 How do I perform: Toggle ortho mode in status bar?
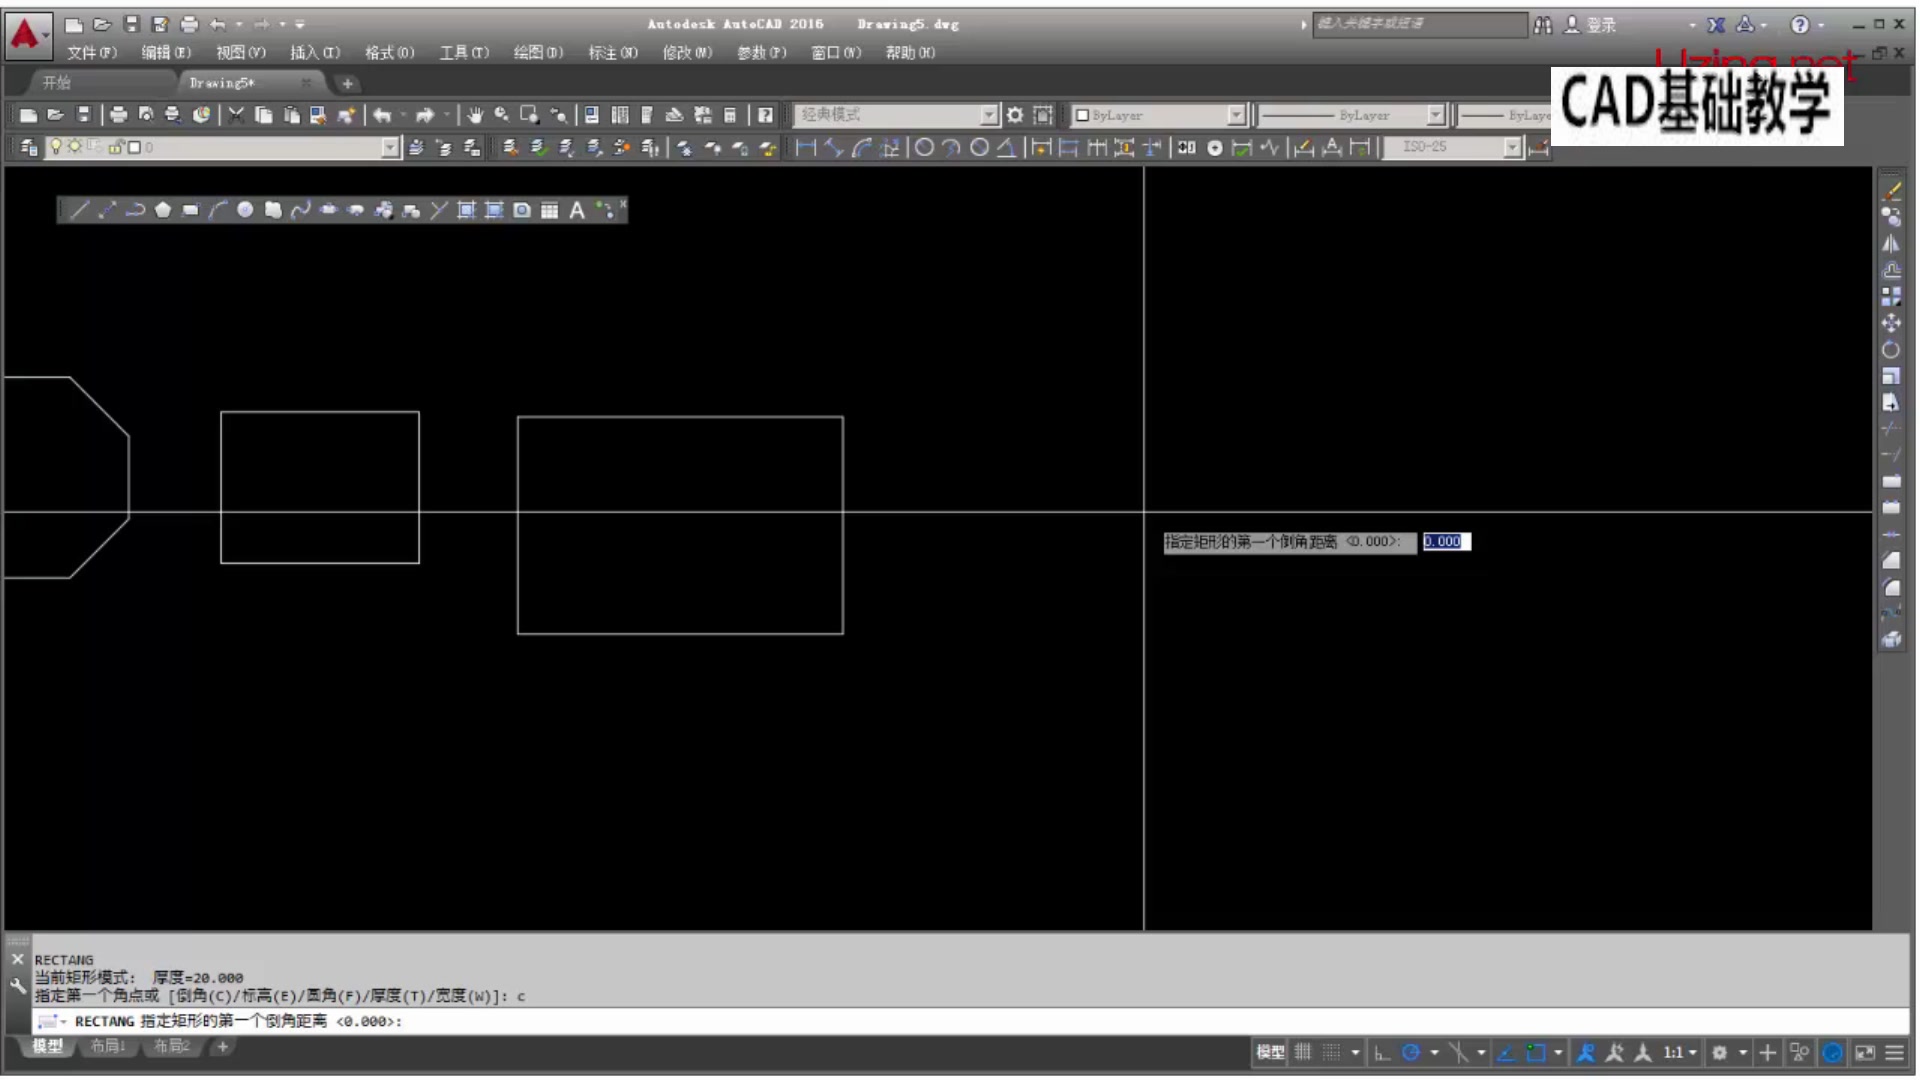click(1382, 1052)
